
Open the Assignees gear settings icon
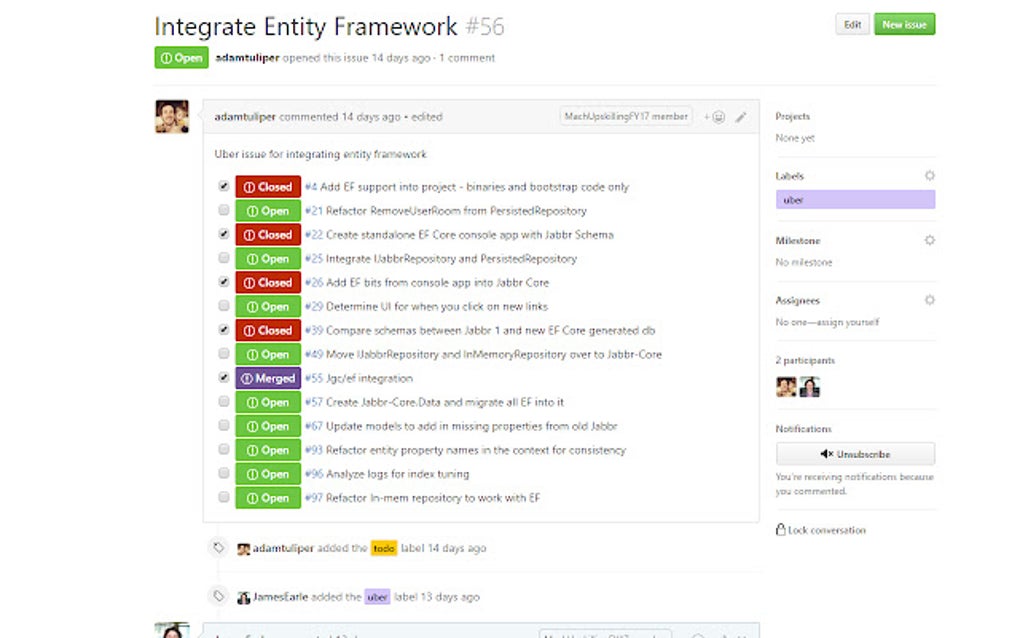pyautogui.click(x=930, y=300)
